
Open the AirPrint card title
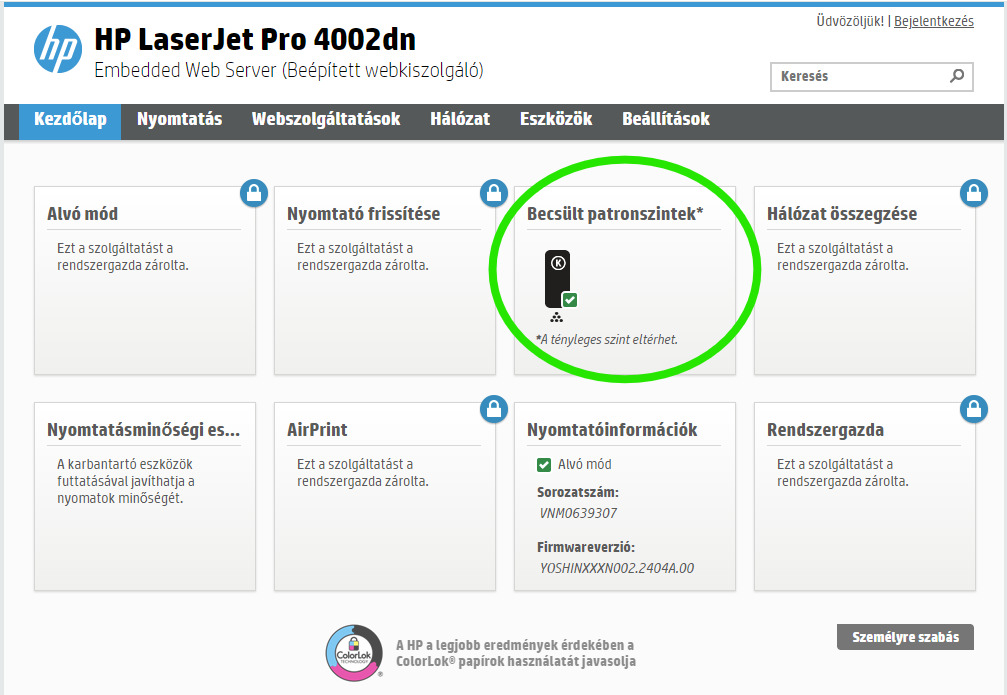pos(317,430)
